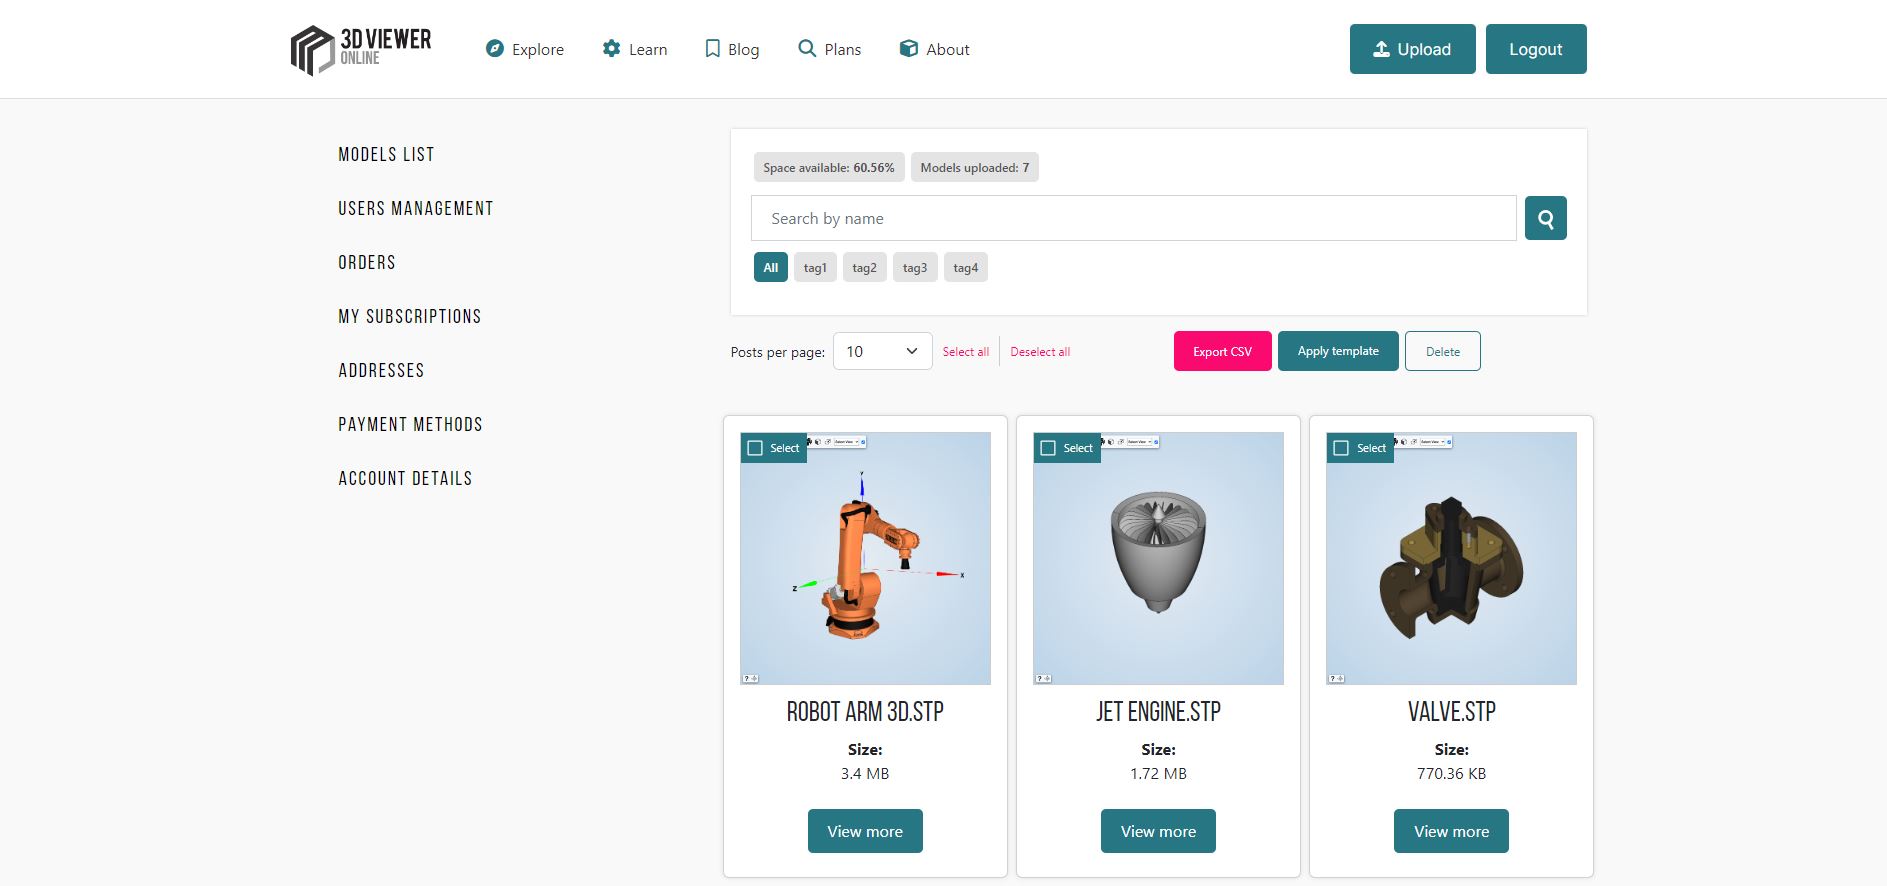Check the Select box on Jet Engine model
The height and width of the screenshot is (886, 1887).
(x=1049, y=448)
